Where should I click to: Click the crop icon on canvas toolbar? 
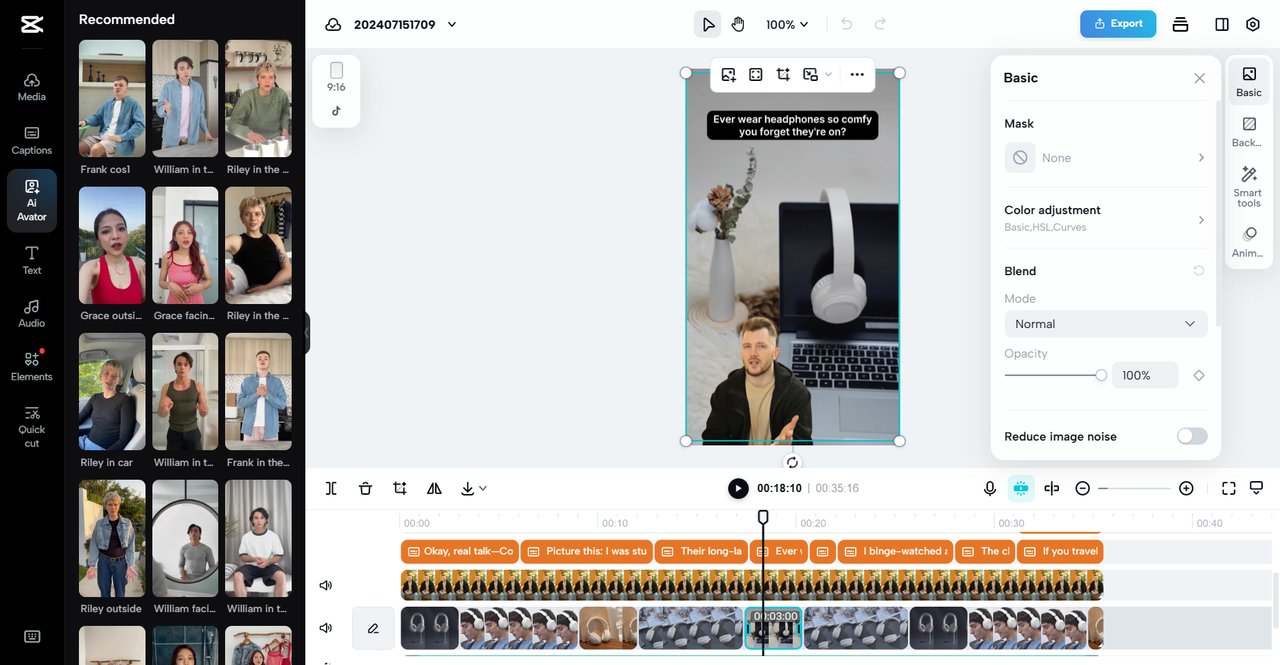(x=783, y=74)
